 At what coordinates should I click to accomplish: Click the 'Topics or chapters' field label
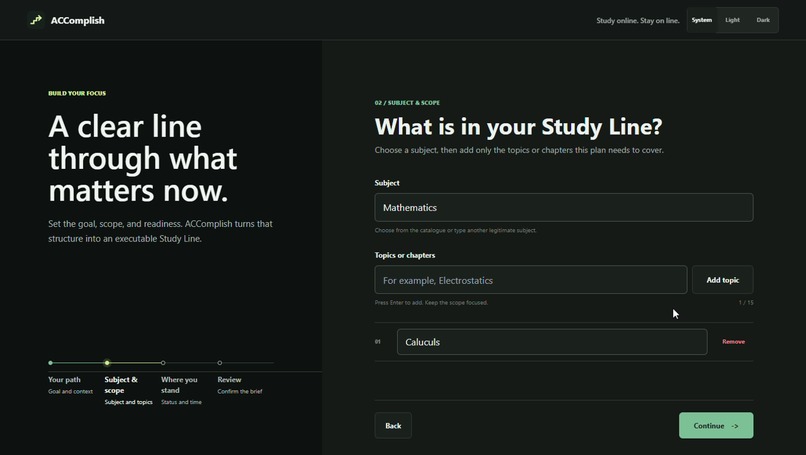click(405, 256)
